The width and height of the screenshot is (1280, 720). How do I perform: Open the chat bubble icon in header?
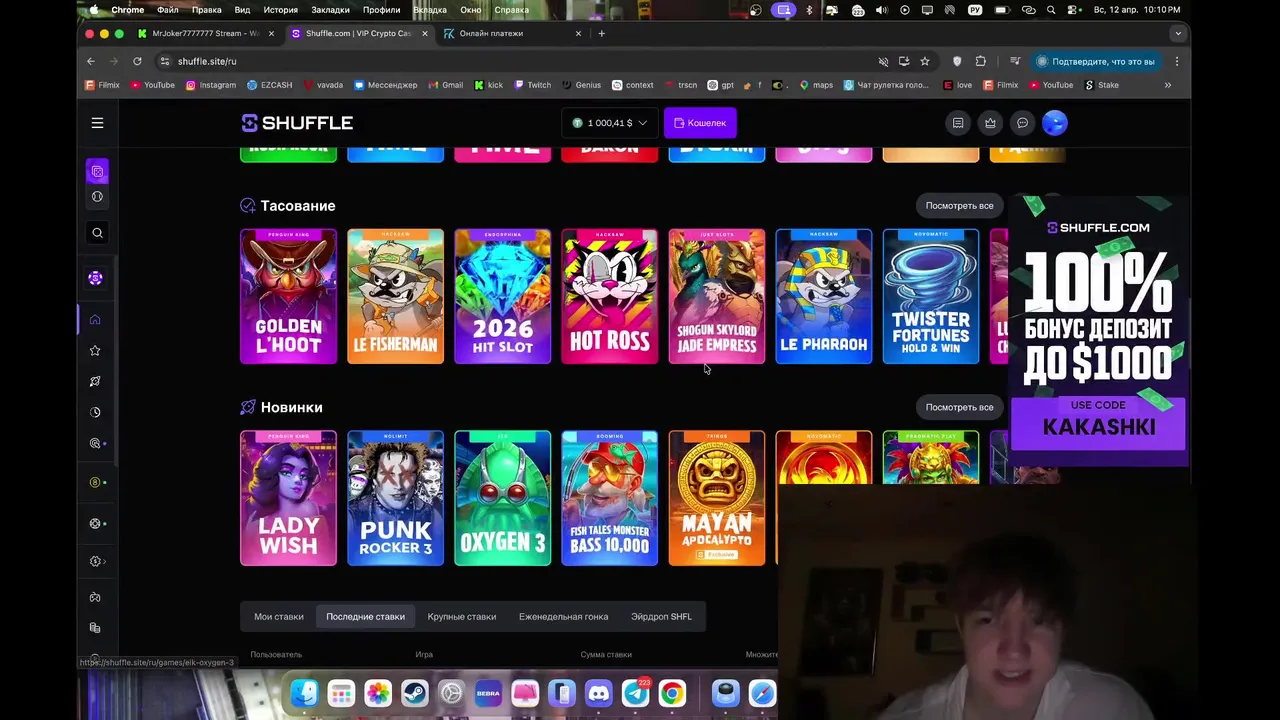(1022, 123)
